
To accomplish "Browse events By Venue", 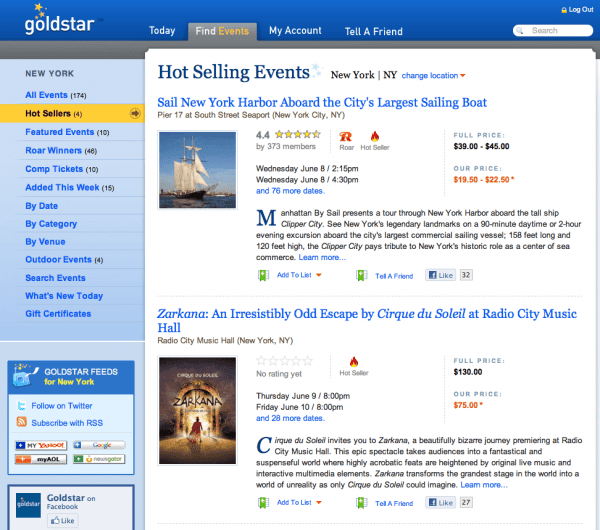I will (x=45, y=242).
